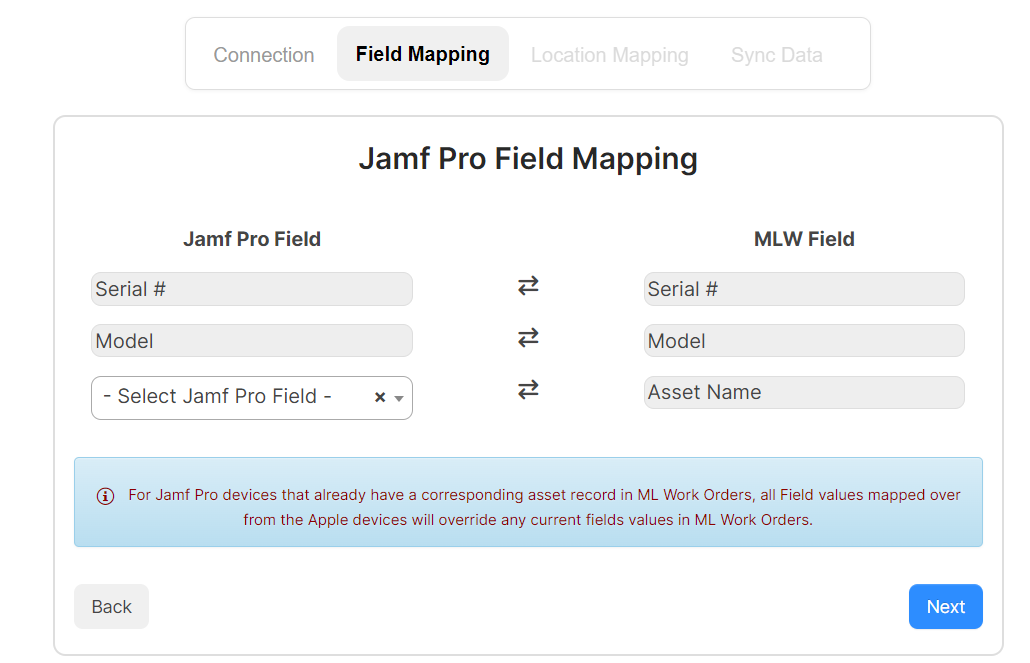Click the swap arrows icon beside Asset Name
The image size is (1030, 663).
(x=528, y=390)
